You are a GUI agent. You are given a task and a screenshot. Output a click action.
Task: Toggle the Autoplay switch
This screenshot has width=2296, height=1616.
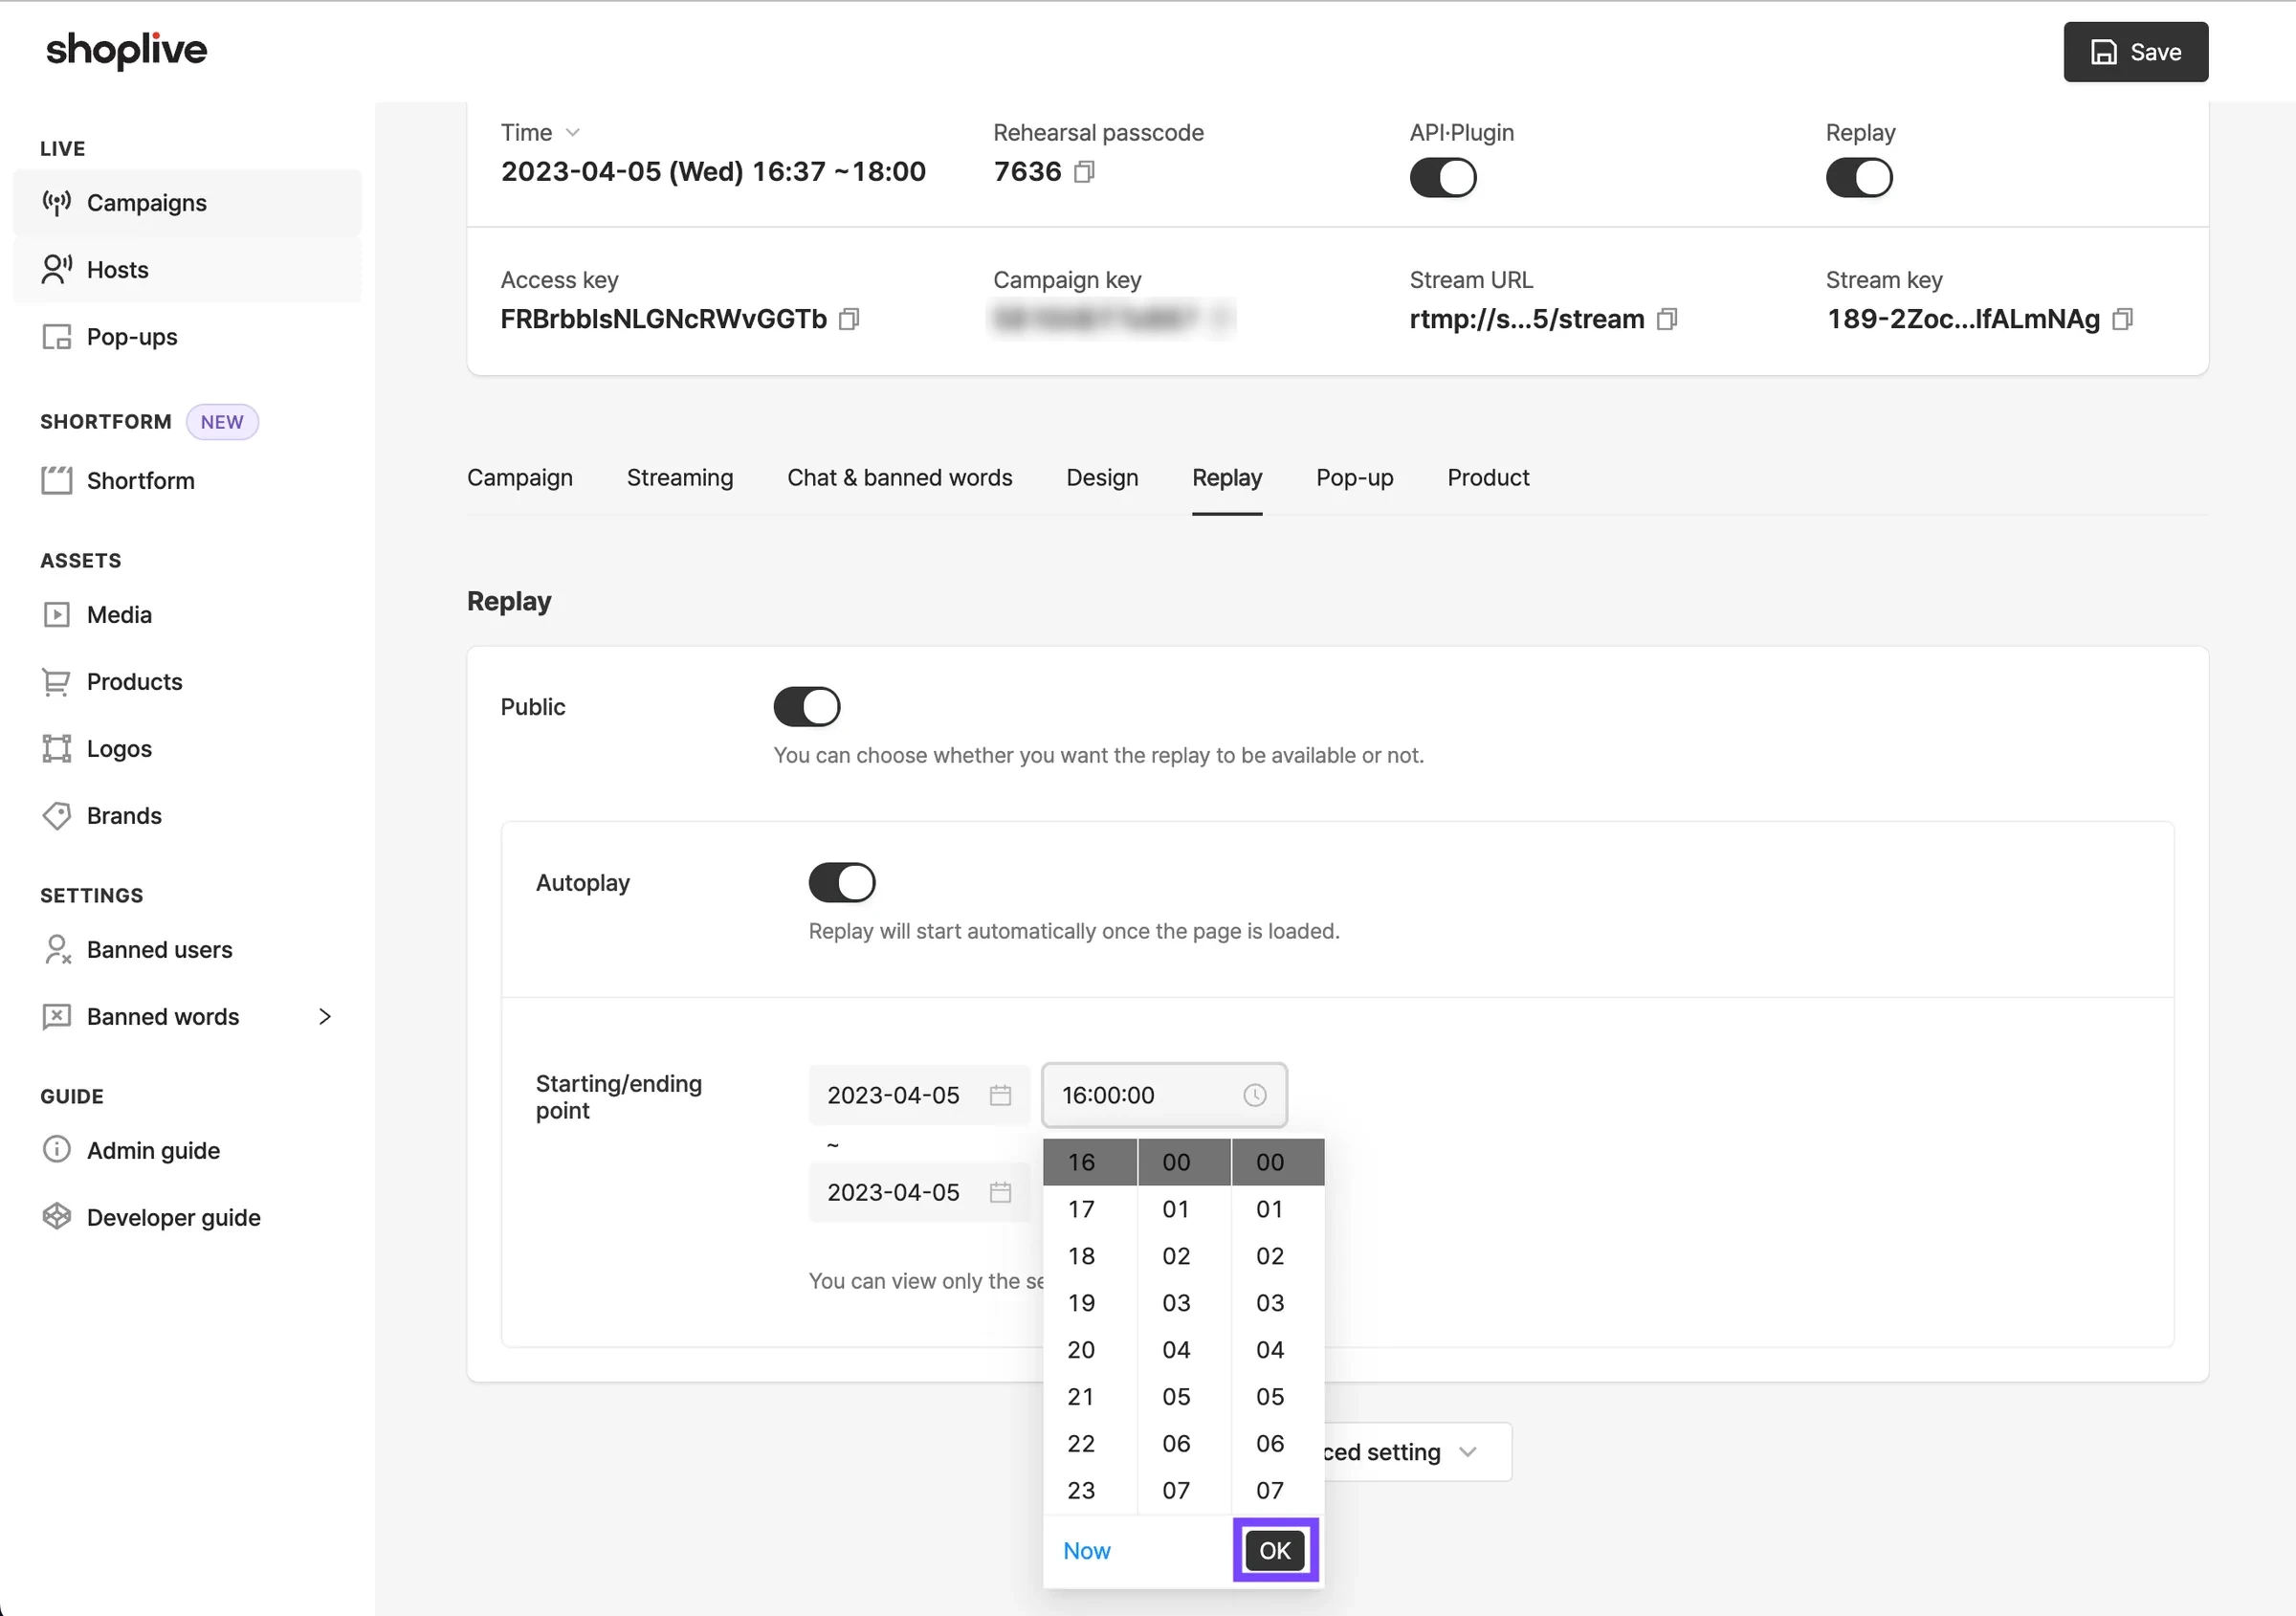click(x=842, y=883)
